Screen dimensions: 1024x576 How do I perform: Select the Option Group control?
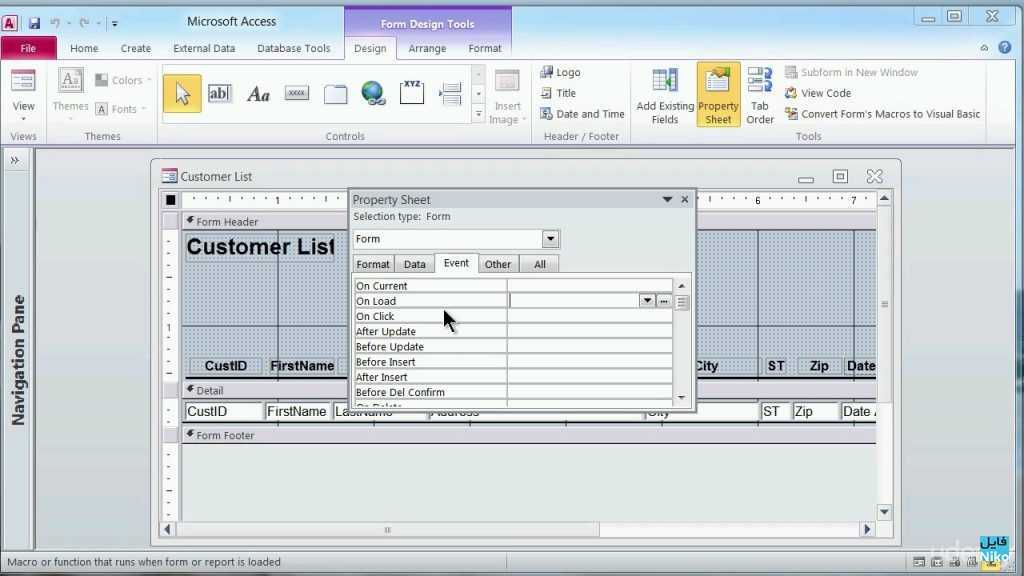pos(411,93)
